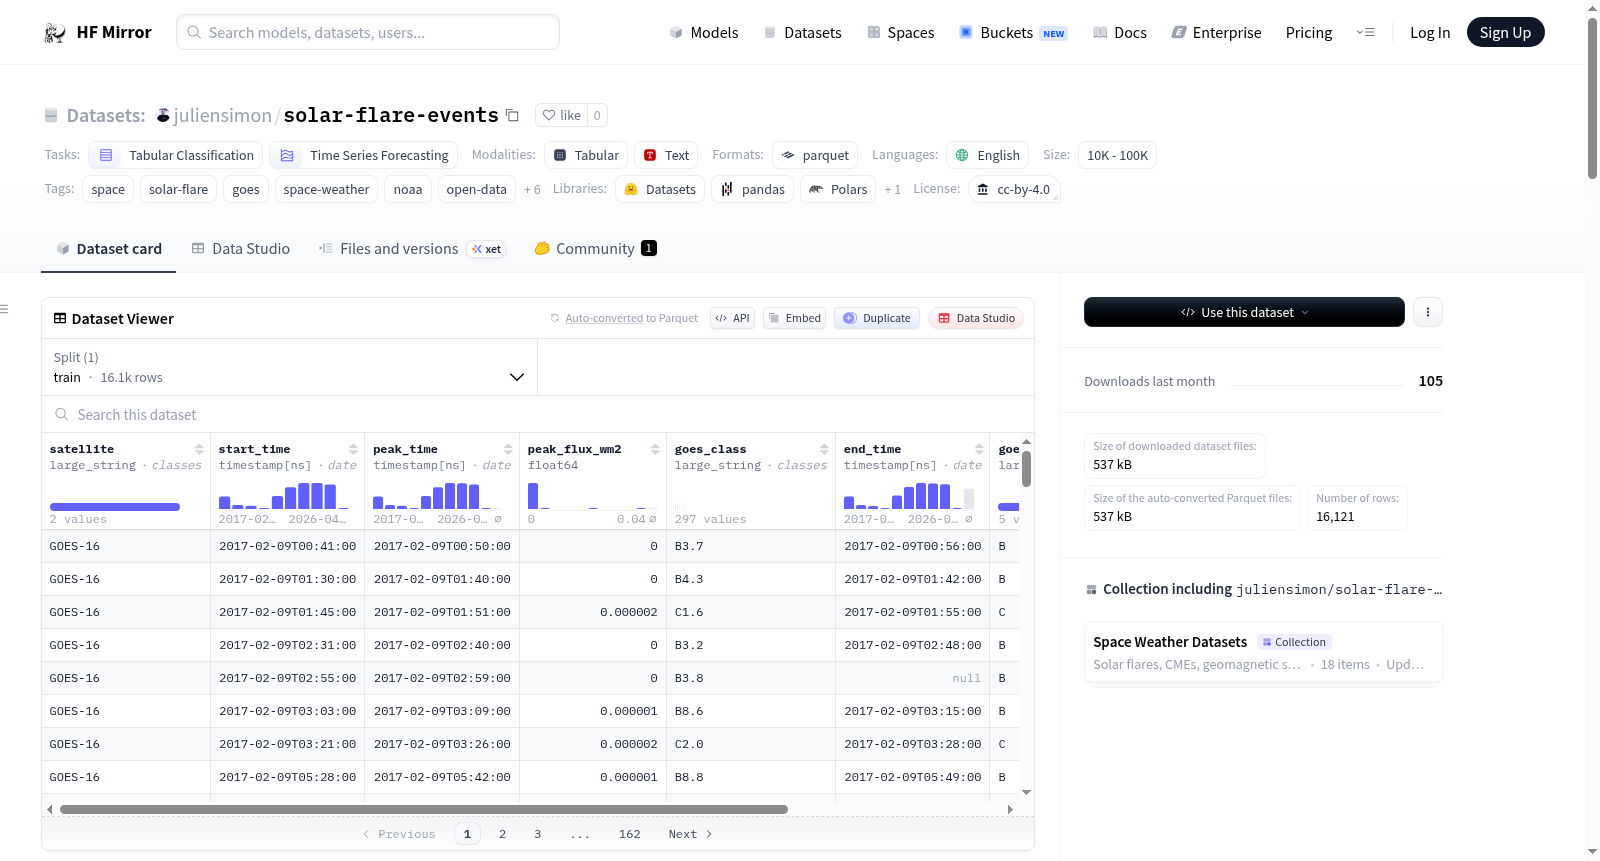Click the parquet format tag

tap(815, 155)
